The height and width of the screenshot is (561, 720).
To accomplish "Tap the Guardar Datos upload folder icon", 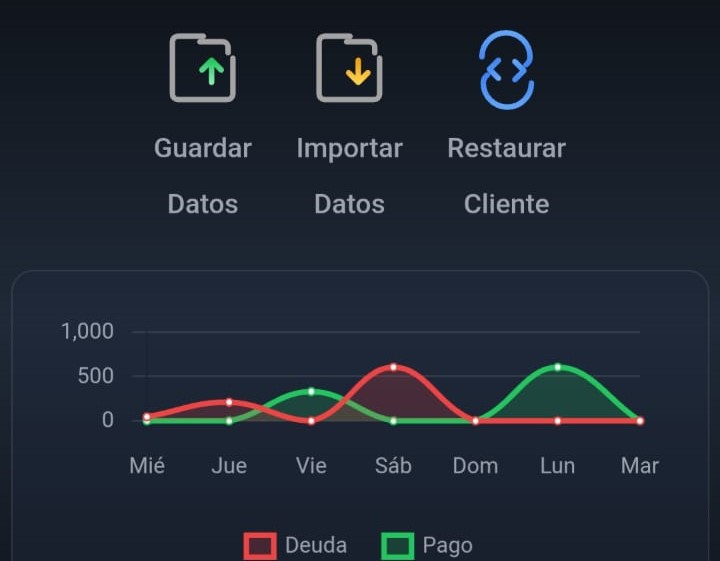I will pos(202,68).
